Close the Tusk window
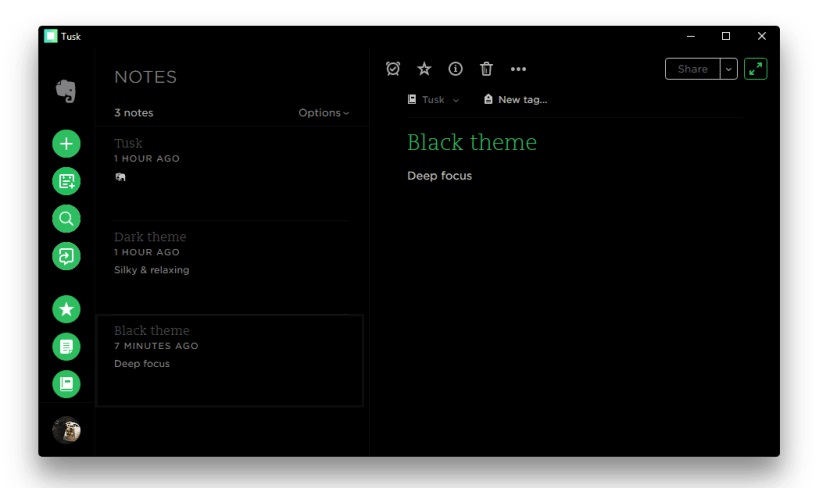Screen dimensions: 819x488 762,36
